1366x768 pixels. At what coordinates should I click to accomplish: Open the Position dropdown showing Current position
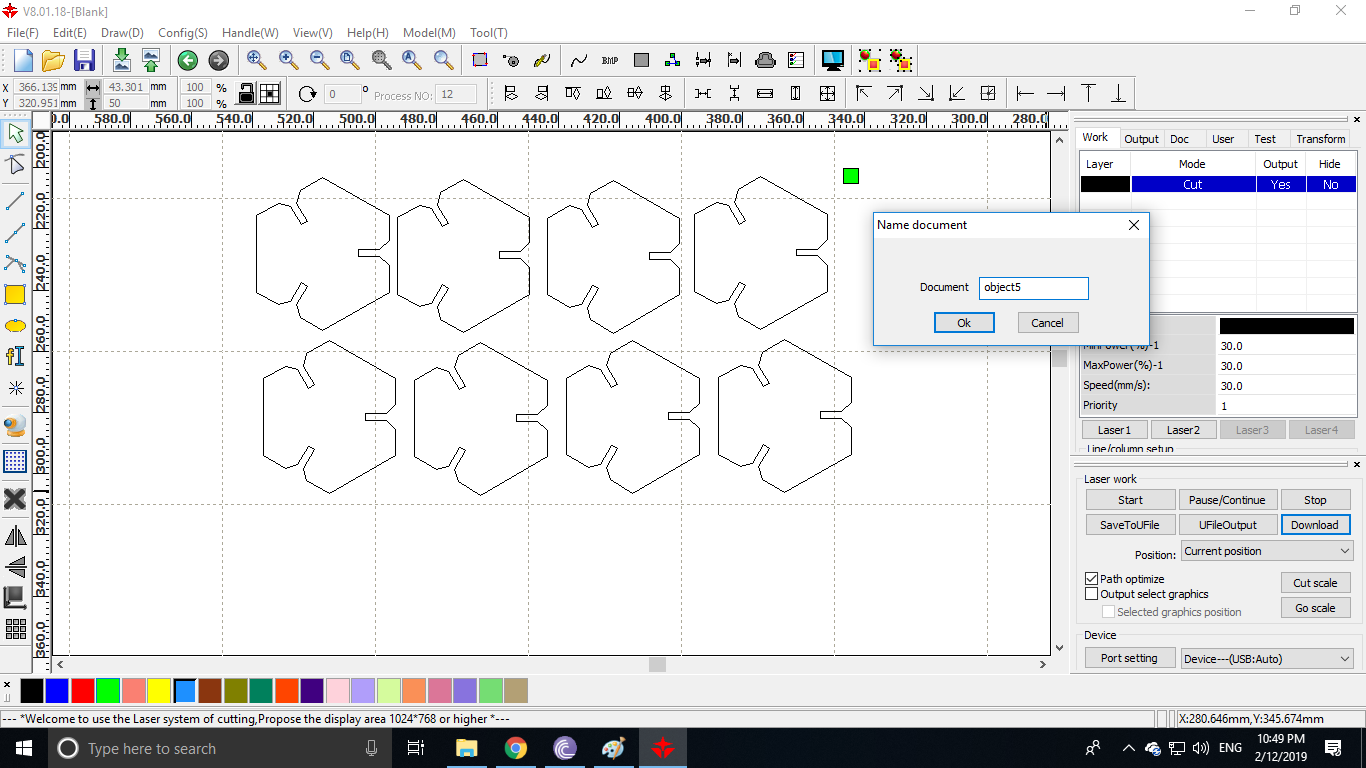[1266, 551]
